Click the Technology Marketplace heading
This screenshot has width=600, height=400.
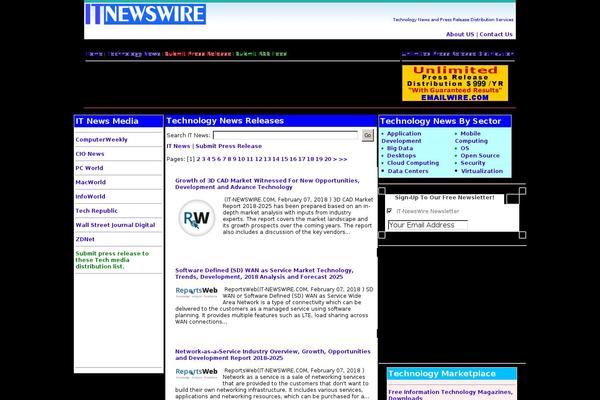click(442, 374)
